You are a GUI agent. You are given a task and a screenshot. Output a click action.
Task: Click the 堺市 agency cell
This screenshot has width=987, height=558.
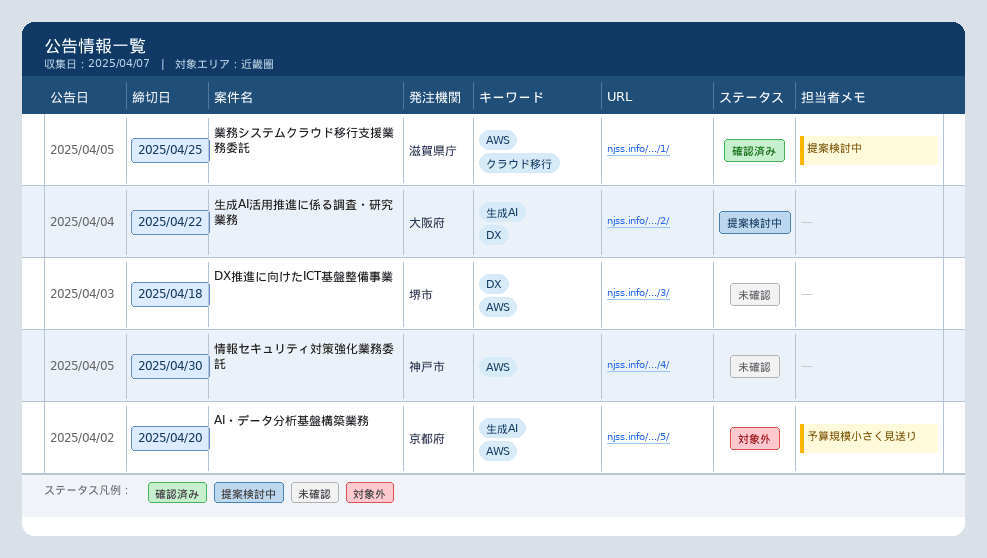tap(420, 295)
